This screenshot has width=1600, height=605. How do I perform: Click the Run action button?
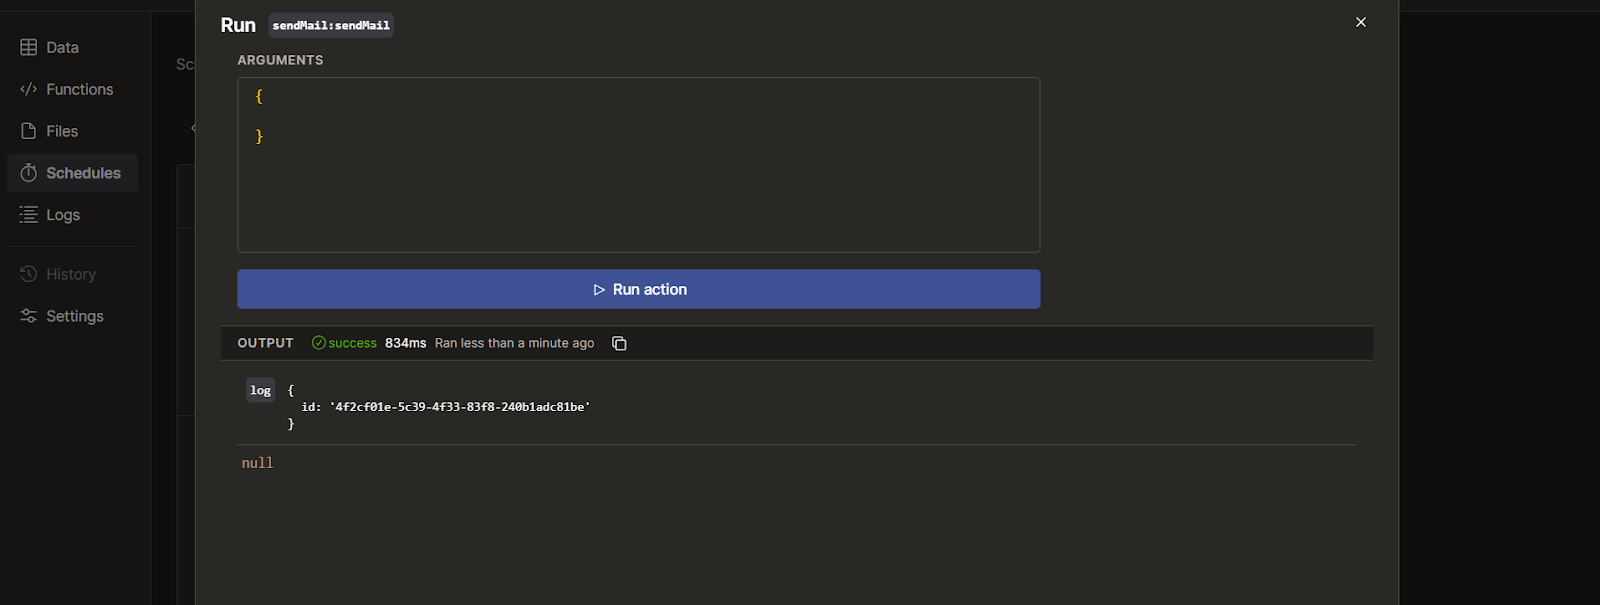point(639,289)
